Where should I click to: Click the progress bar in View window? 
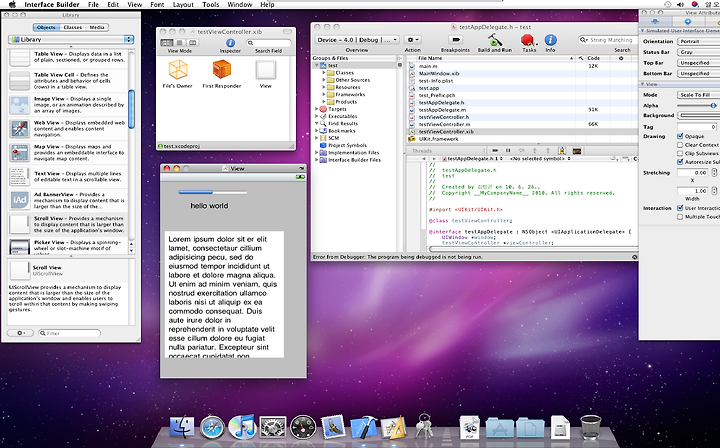point(213,192)
